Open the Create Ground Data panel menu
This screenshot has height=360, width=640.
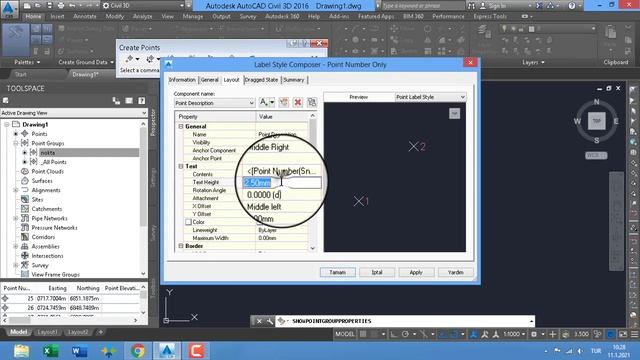point(86,62)
